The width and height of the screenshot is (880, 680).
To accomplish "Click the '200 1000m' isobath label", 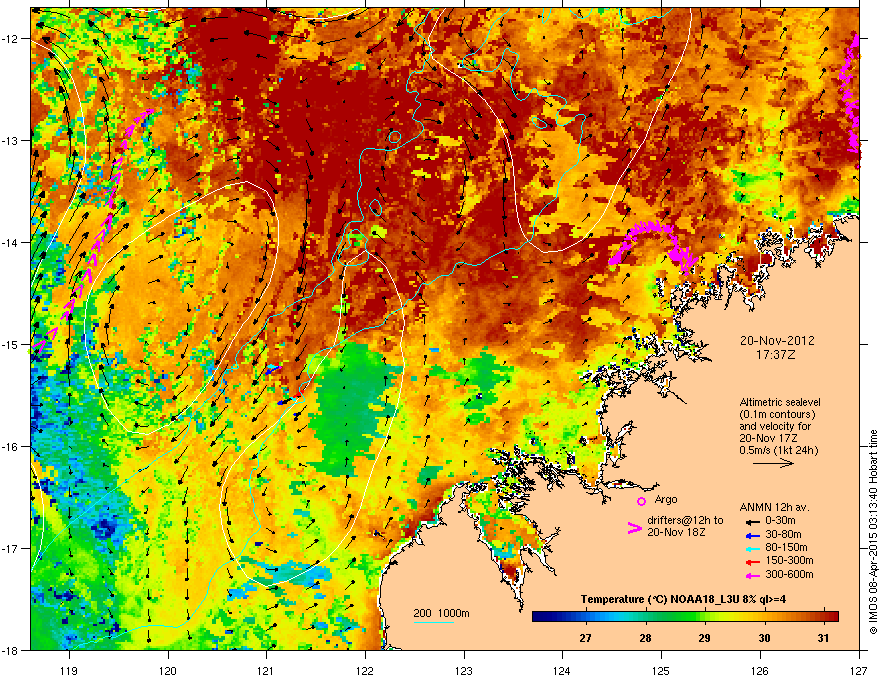I will (441, 613).
